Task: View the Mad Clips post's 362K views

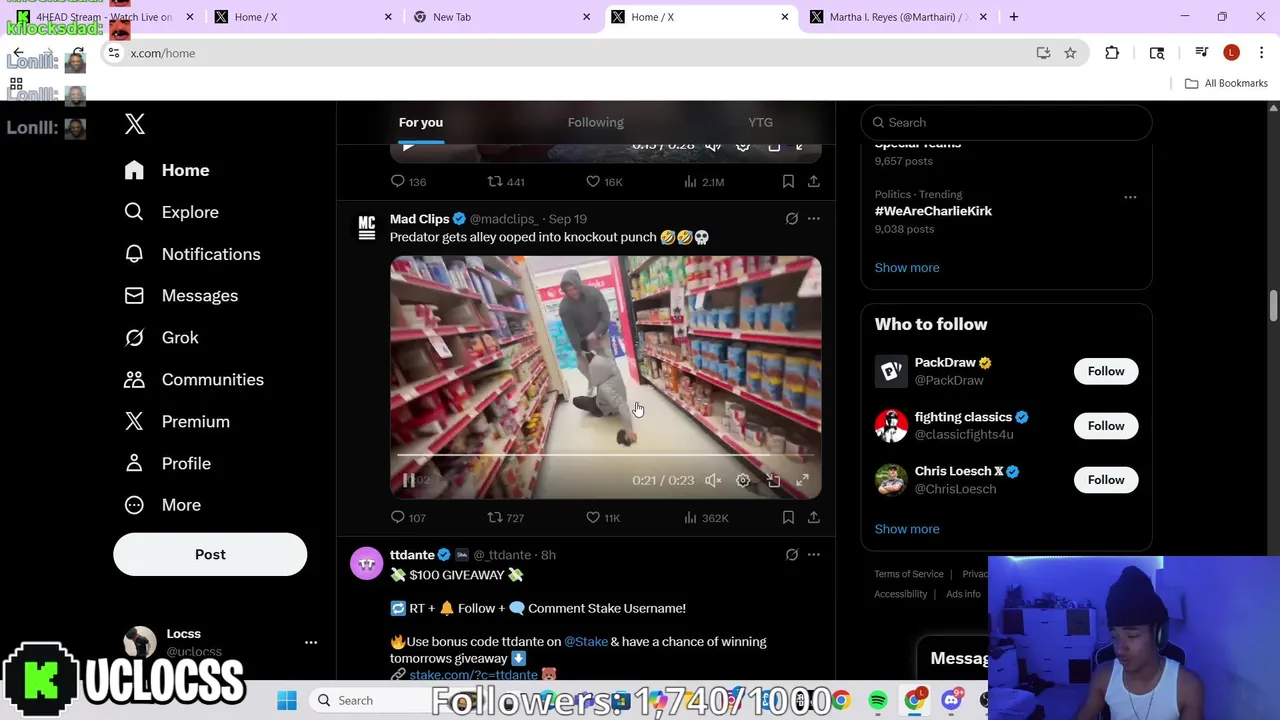Action: click(705, 517)
